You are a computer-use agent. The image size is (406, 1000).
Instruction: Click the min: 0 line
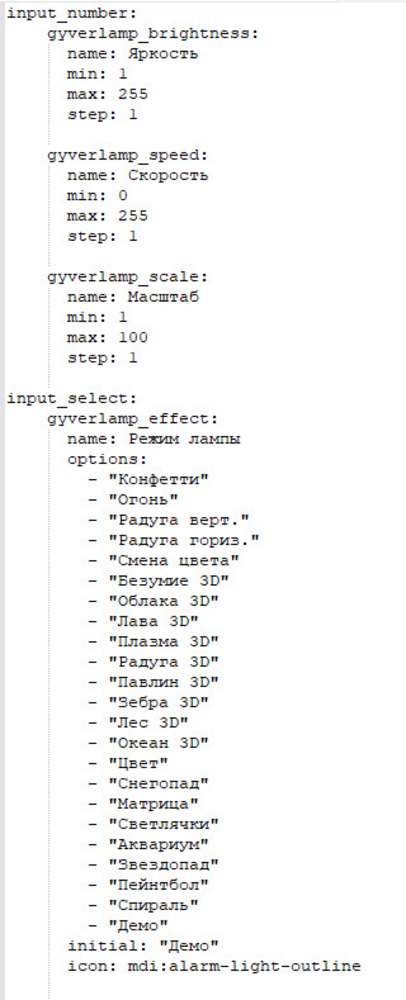point(97,195)
